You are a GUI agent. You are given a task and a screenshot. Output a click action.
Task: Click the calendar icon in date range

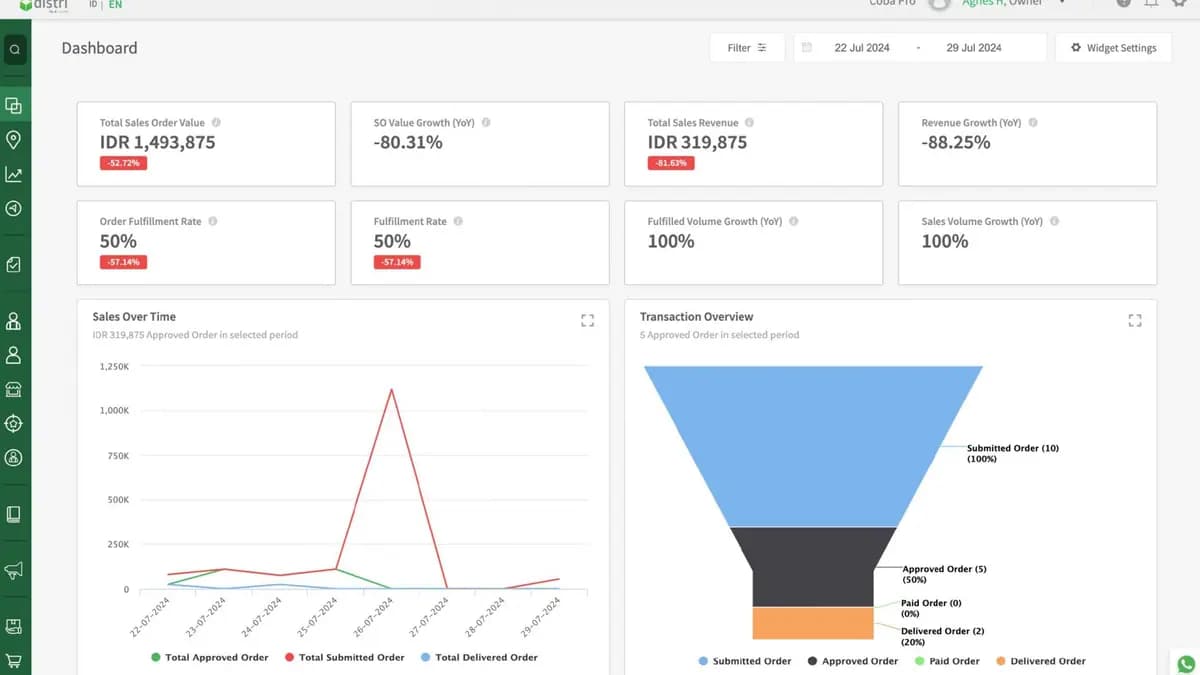coord(807,48)
